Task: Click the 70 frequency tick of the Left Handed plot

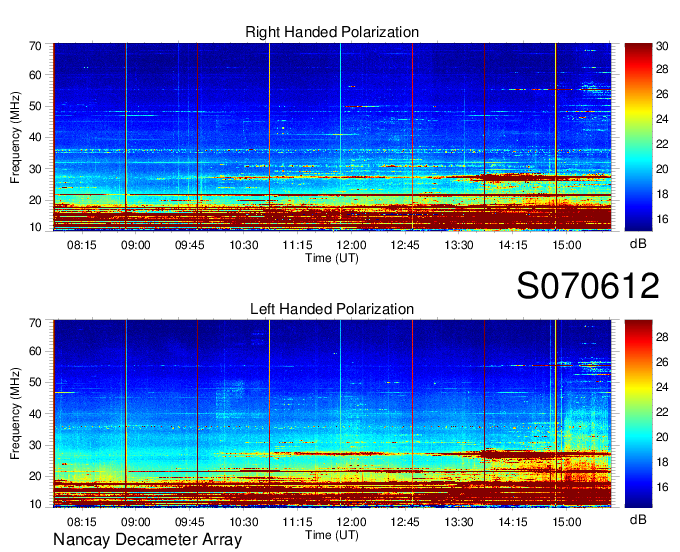Action: click(35, 323)
